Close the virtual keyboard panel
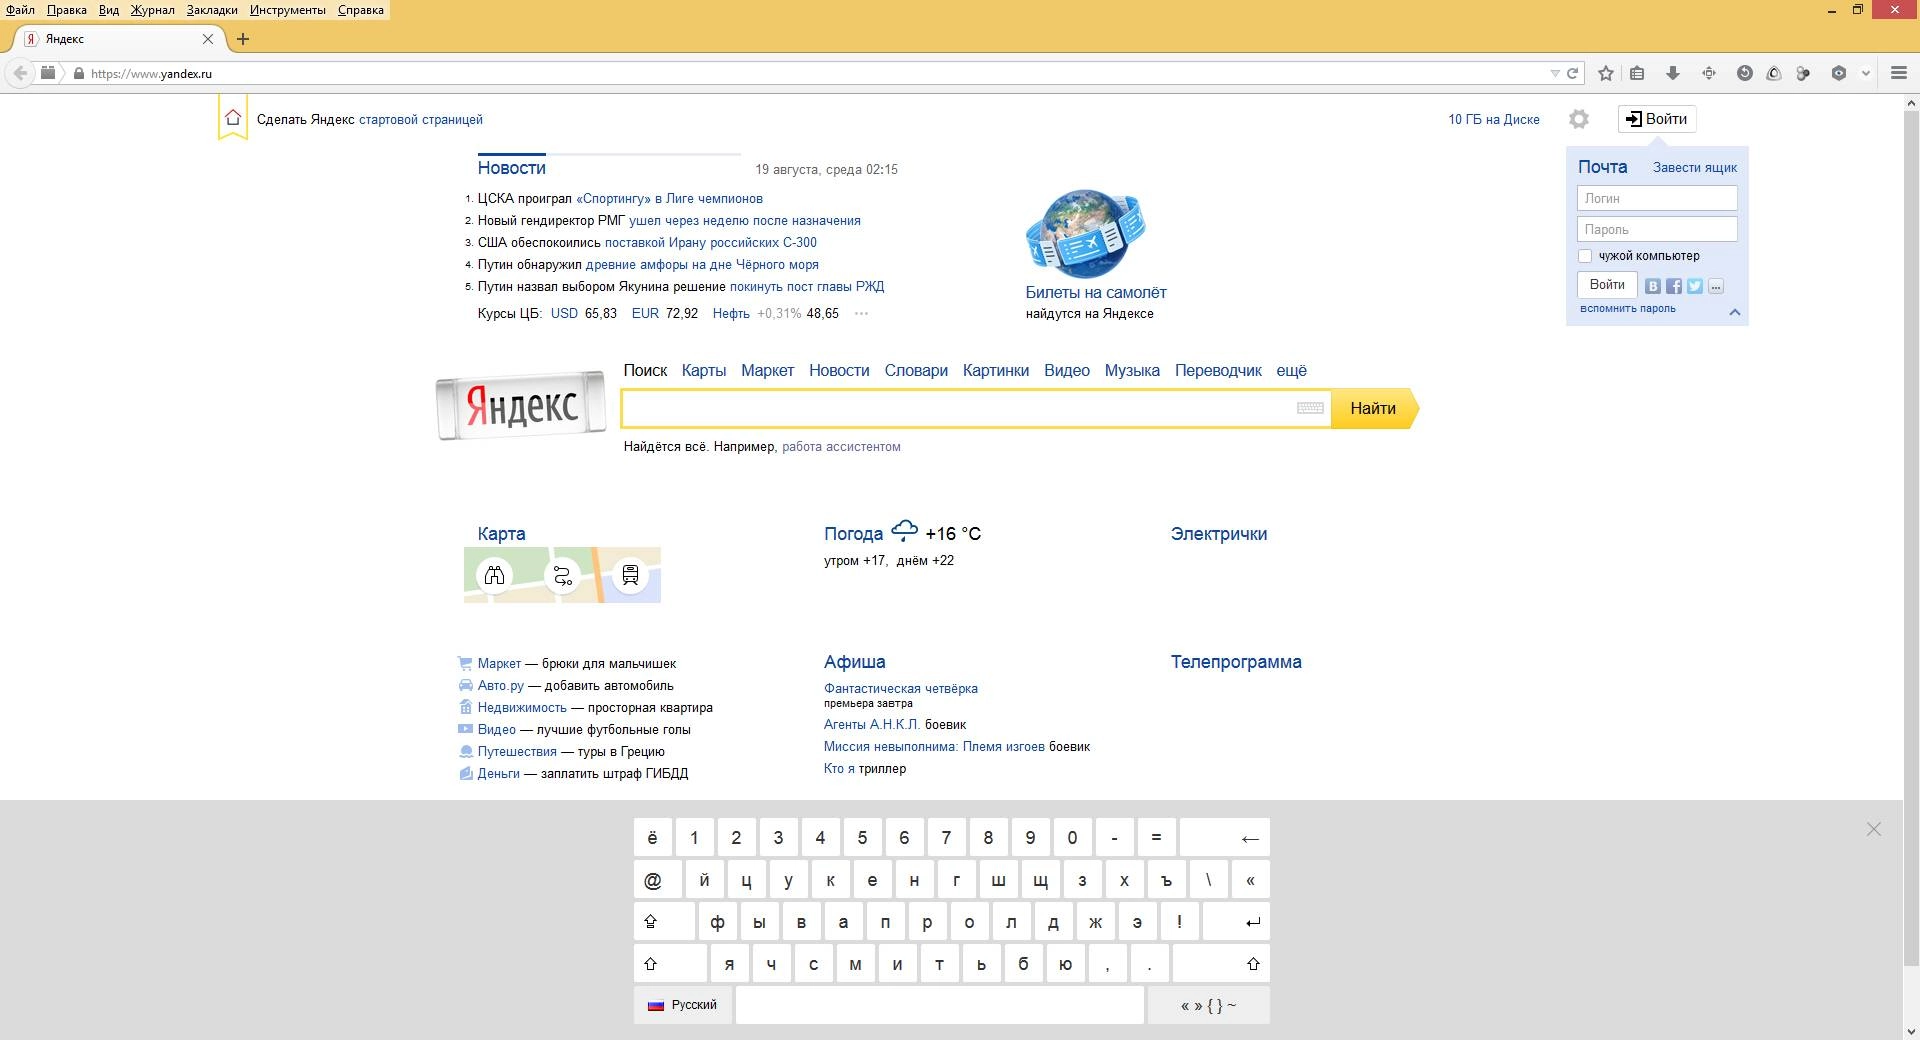 [1874, 829]
